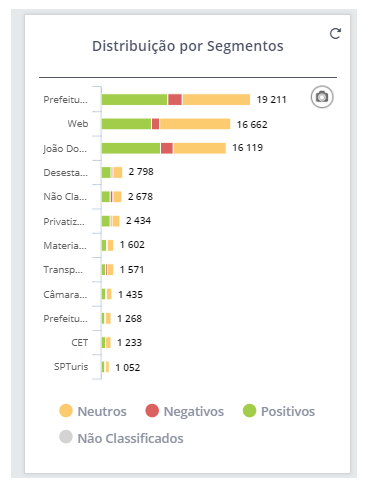Click the CET category label

tap(80, 343)
